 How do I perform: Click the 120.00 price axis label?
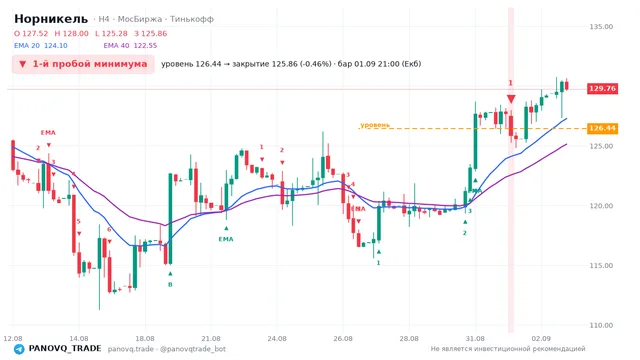tap(601, 206)
